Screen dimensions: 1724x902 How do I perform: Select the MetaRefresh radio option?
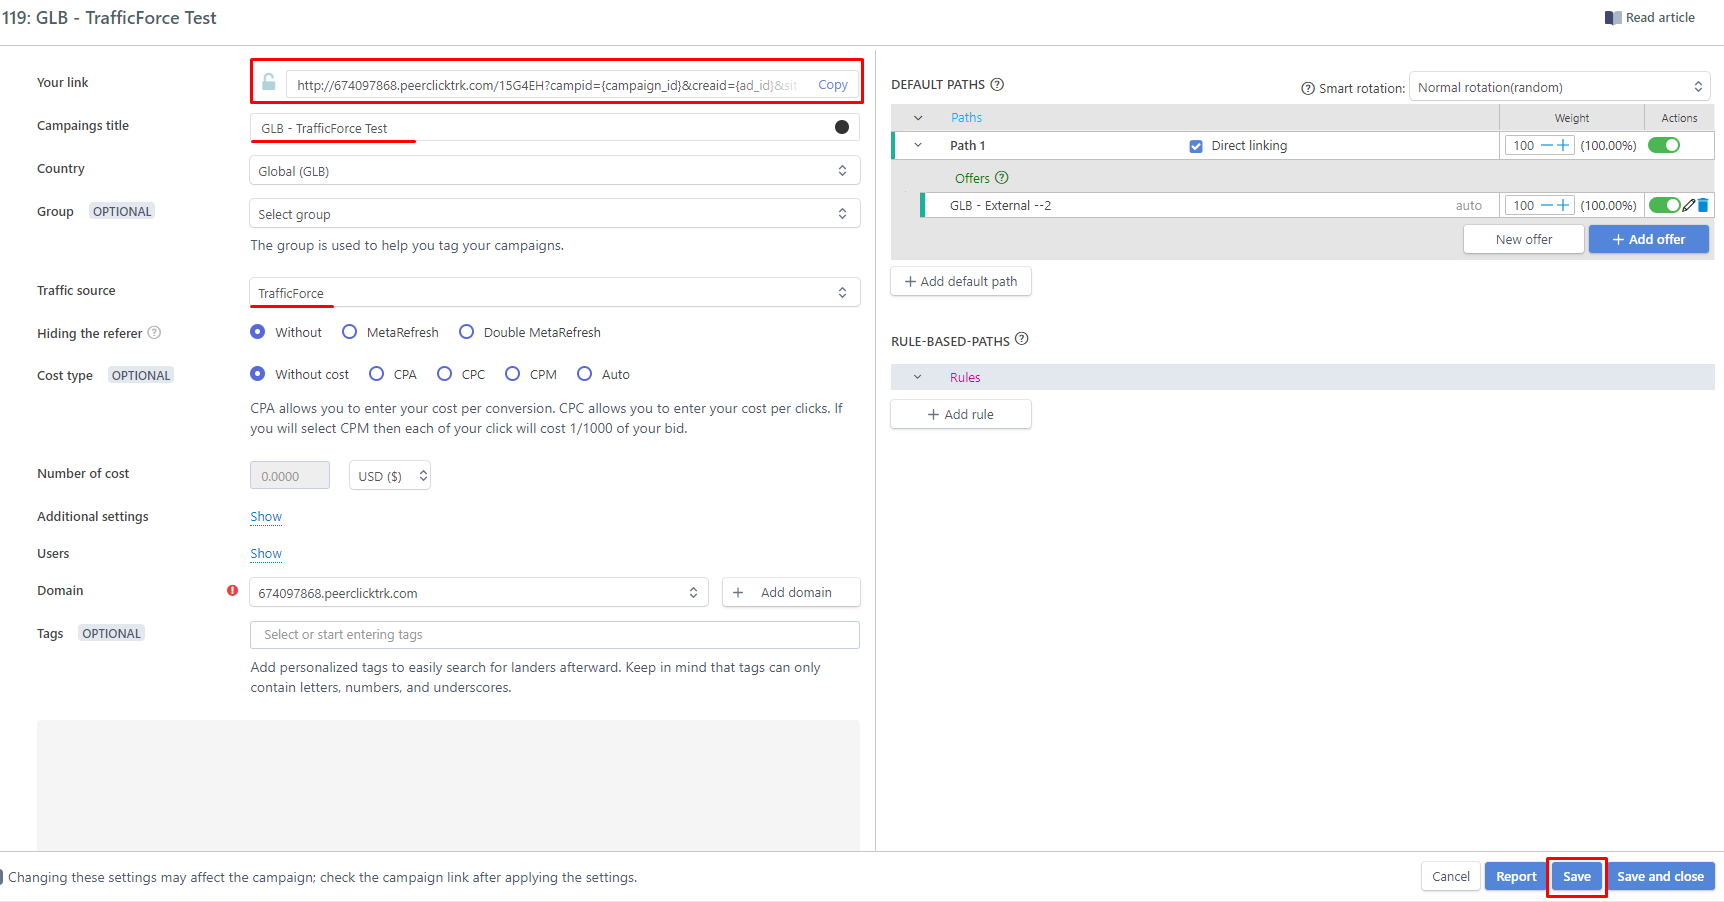pyautogui.click(x=350, y=332)
